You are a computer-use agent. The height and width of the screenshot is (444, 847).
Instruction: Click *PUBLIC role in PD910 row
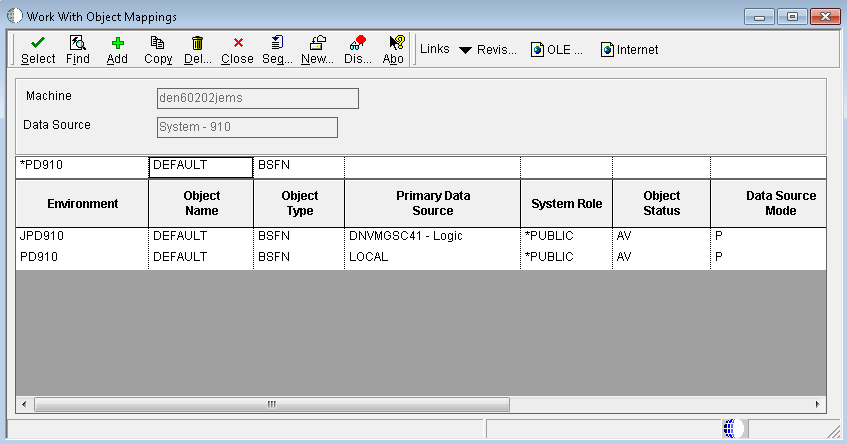567,257
